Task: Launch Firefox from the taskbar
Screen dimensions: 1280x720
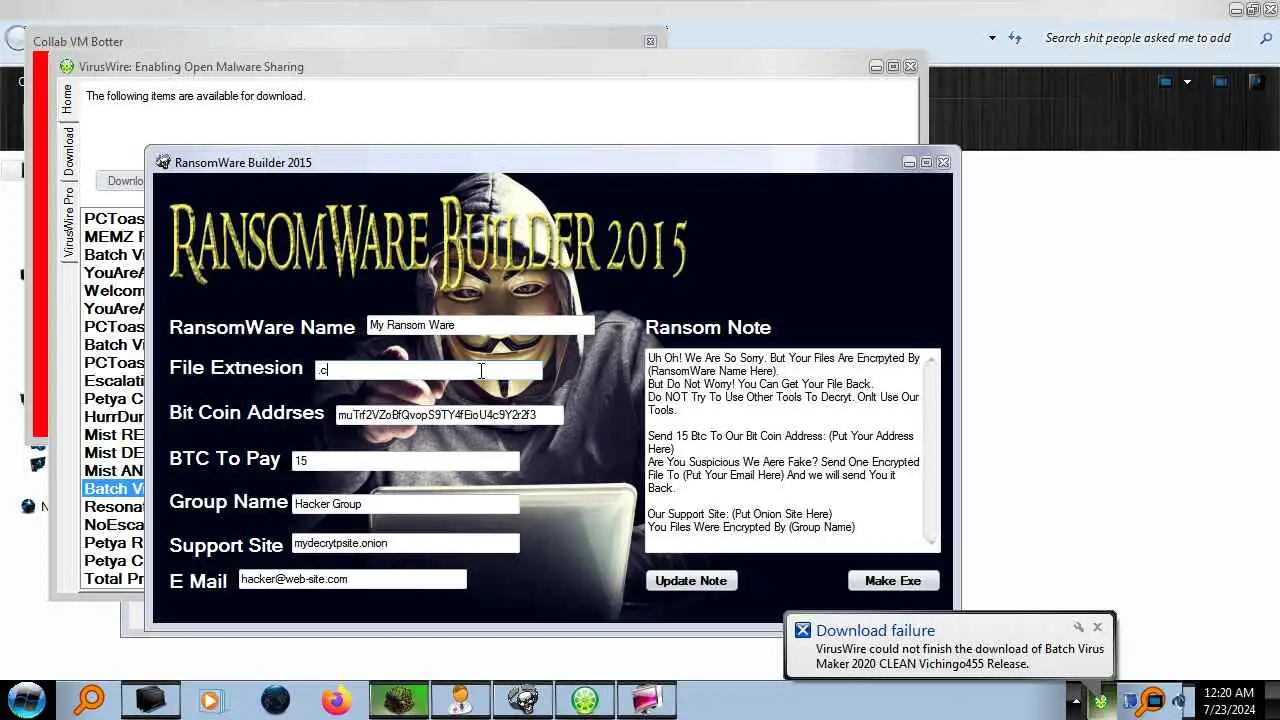Action: point(337,700)
